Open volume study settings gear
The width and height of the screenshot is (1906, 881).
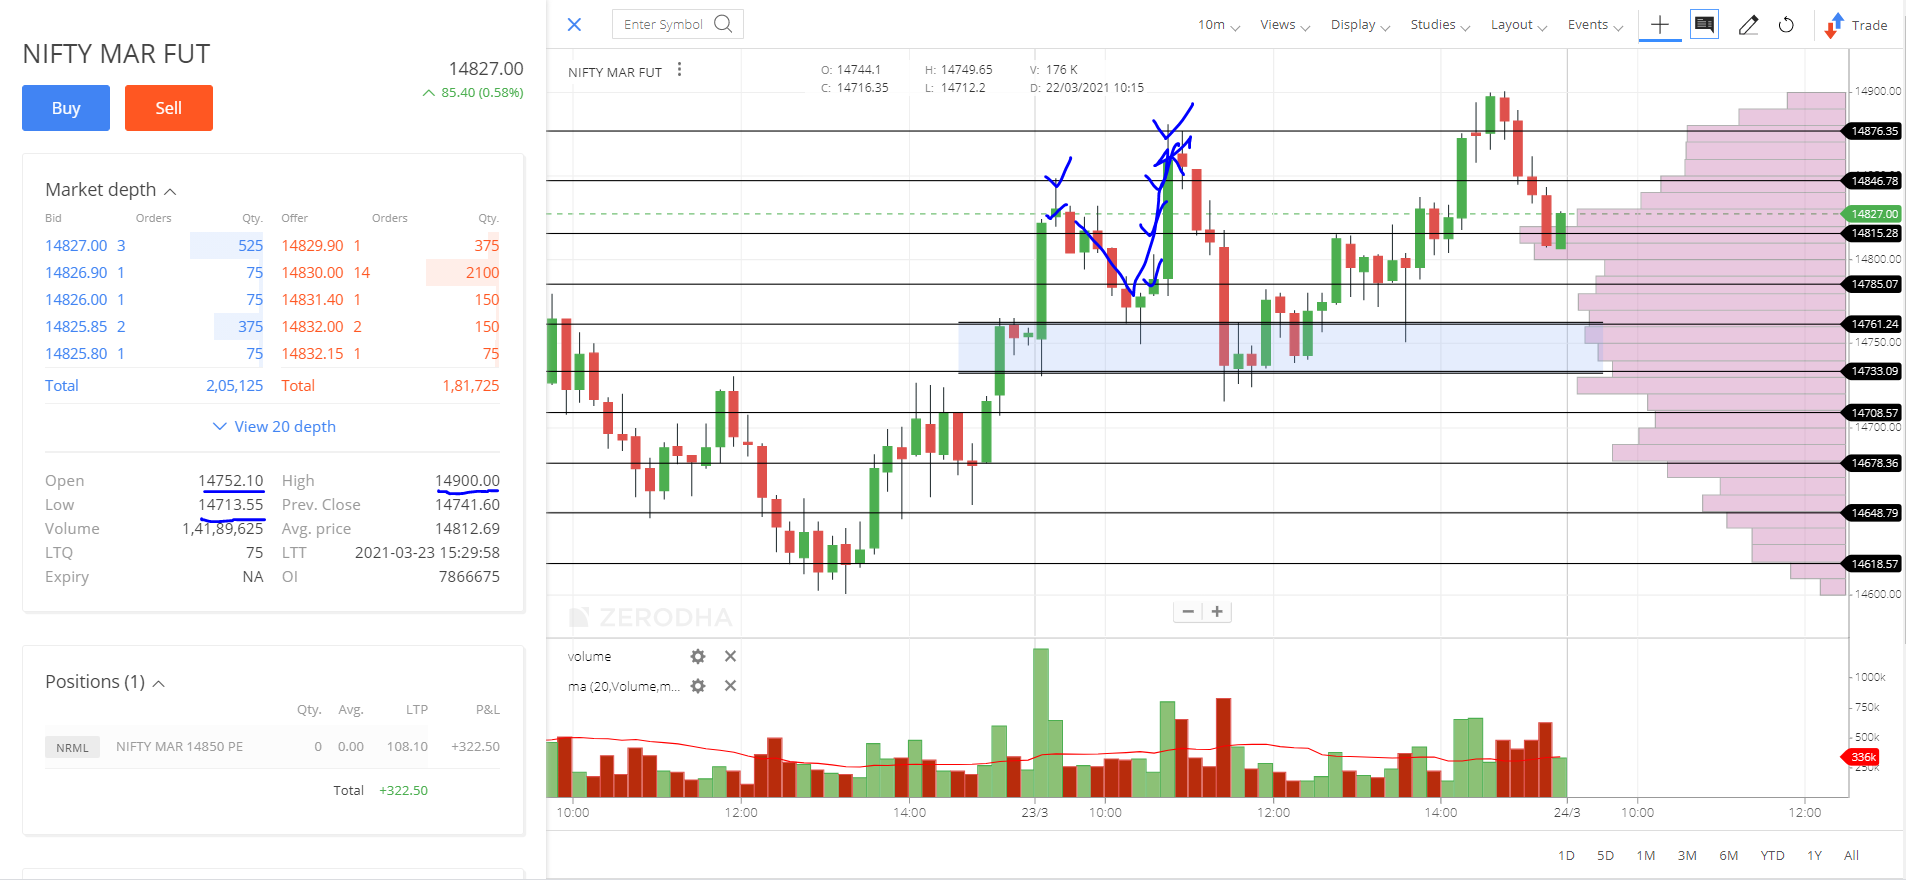[698, 656]
